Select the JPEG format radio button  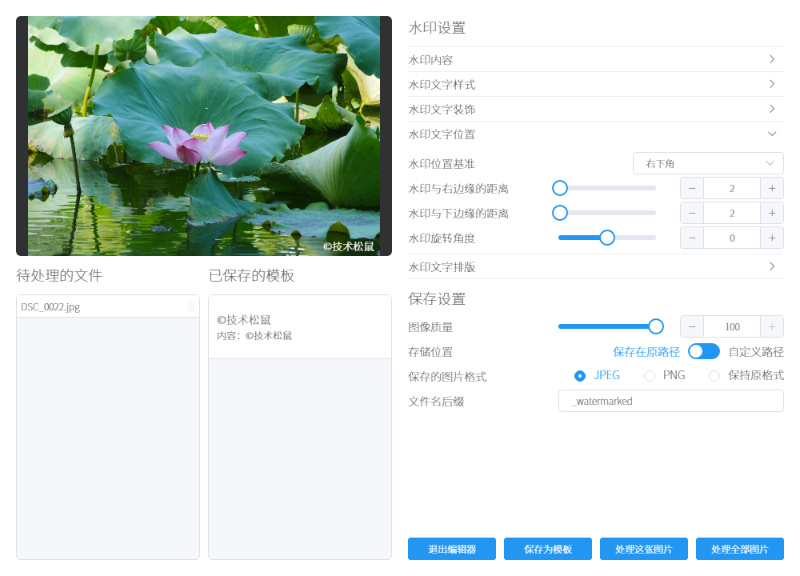tap(580, 376)
